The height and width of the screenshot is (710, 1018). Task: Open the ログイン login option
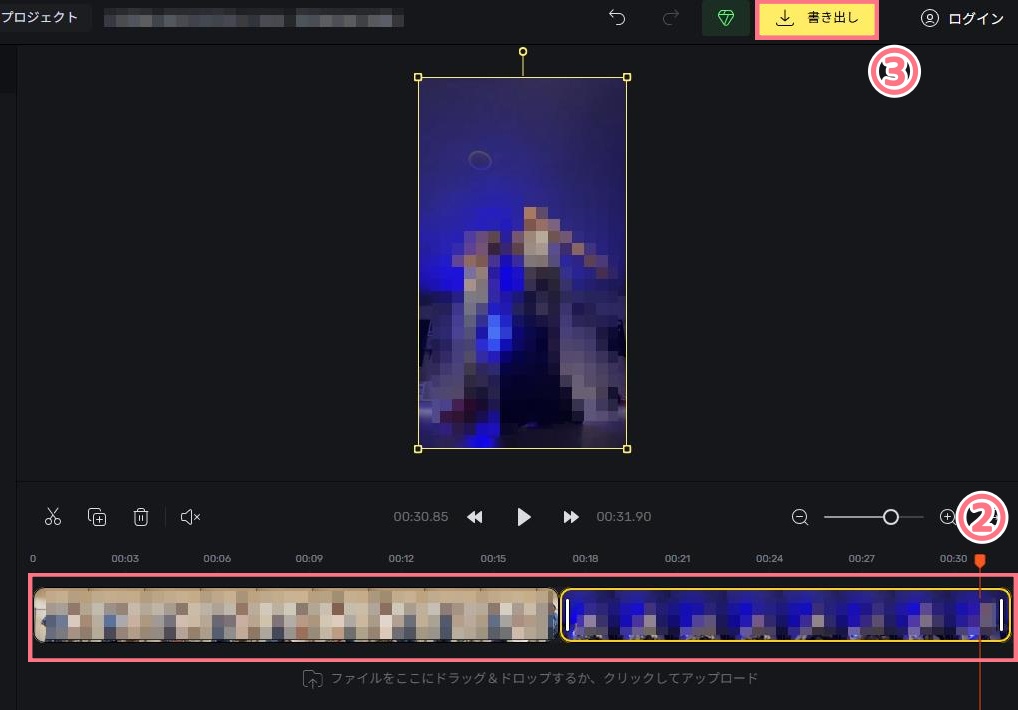(x=962, y=18)
